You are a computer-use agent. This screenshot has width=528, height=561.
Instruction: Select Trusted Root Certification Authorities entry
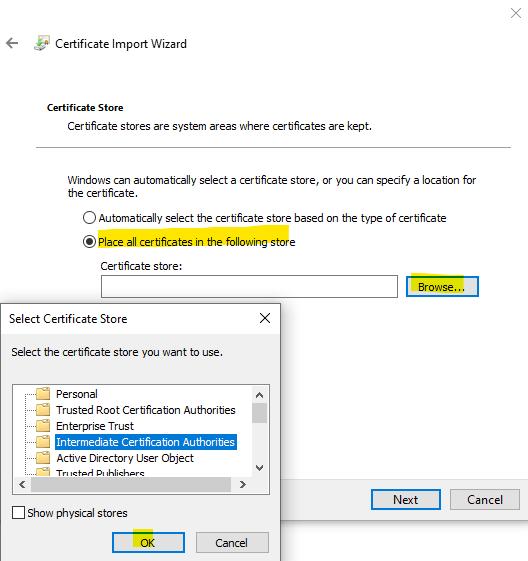click(x=146, y=410)
